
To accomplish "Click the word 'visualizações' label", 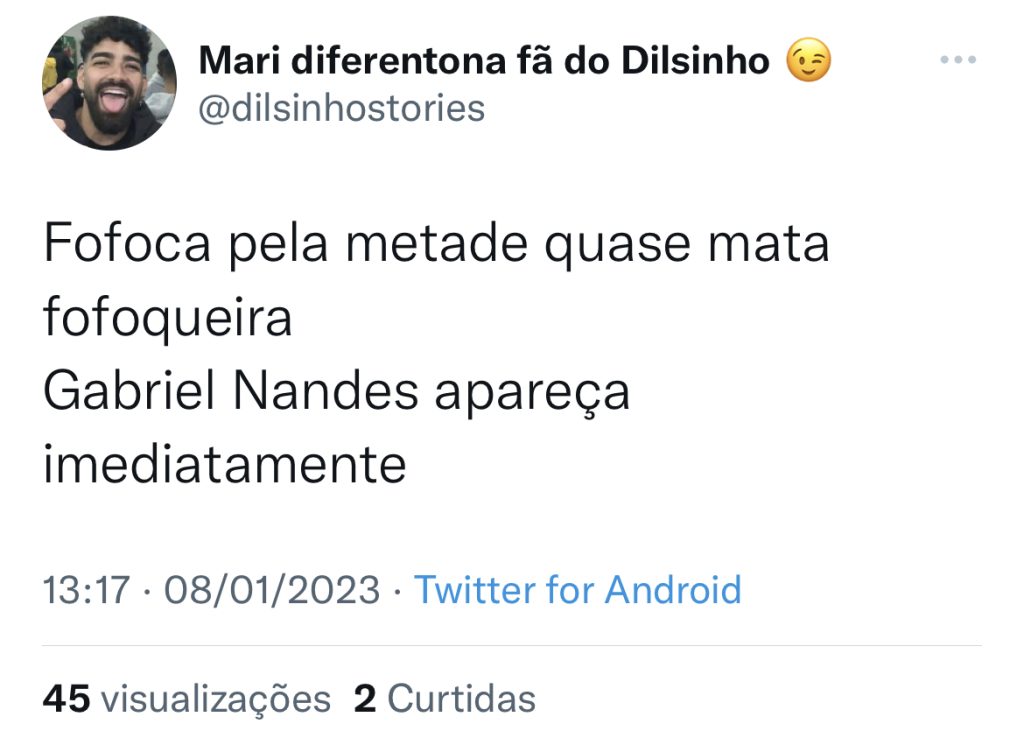I will (216, 701).
